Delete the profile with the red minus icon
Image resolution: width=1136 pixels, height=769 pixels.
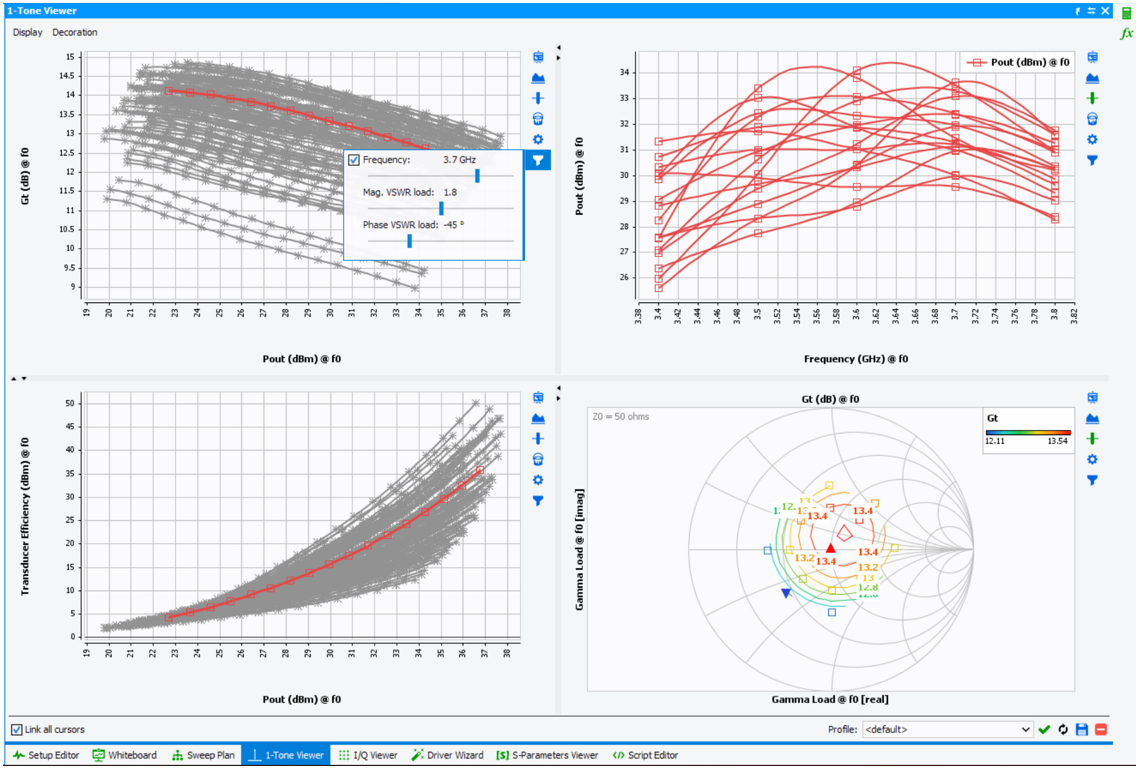[x=1101, y=730]
